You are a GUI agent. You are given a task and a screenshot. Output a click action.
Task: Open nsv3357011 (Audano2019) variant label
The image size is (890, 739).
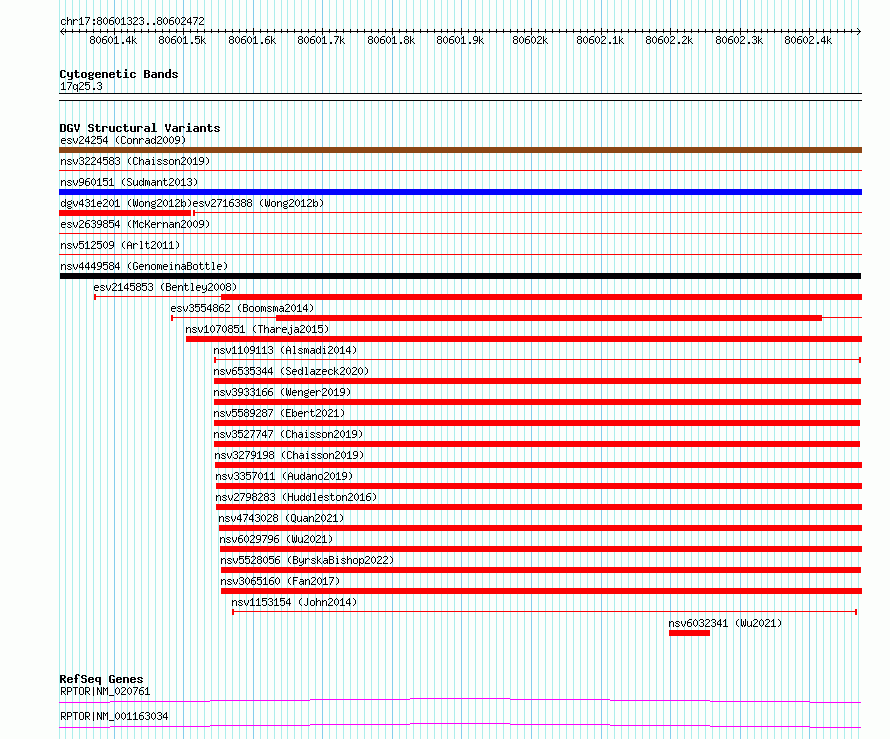tap(284, 476)
